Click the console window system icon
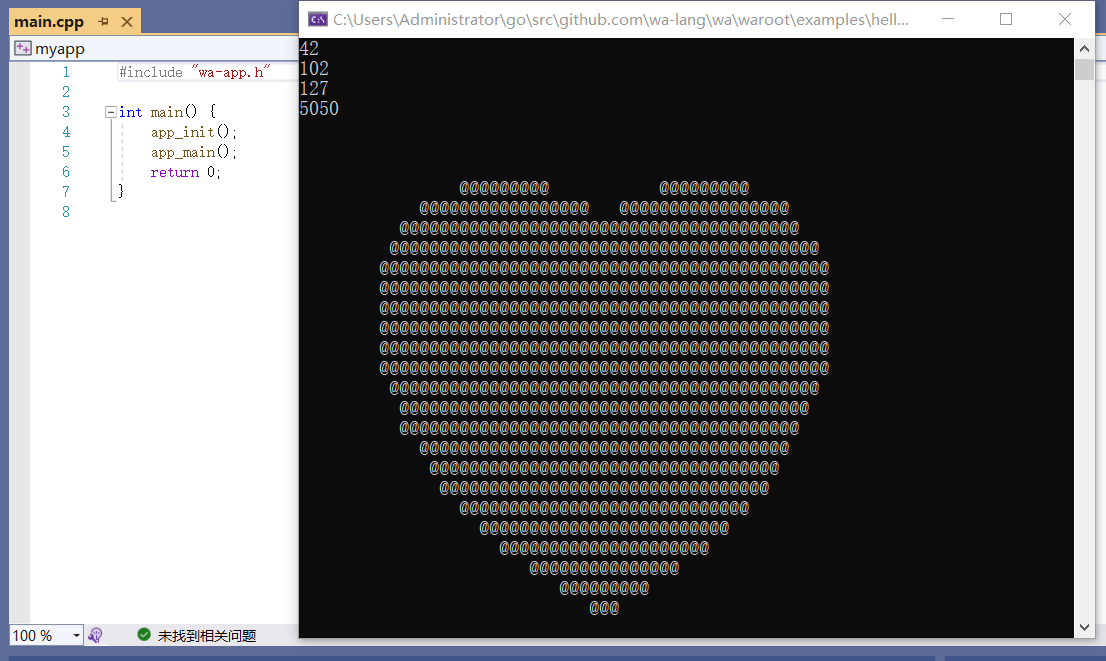This screenshot has width=1106, height=661. click(x=318, y=20)
